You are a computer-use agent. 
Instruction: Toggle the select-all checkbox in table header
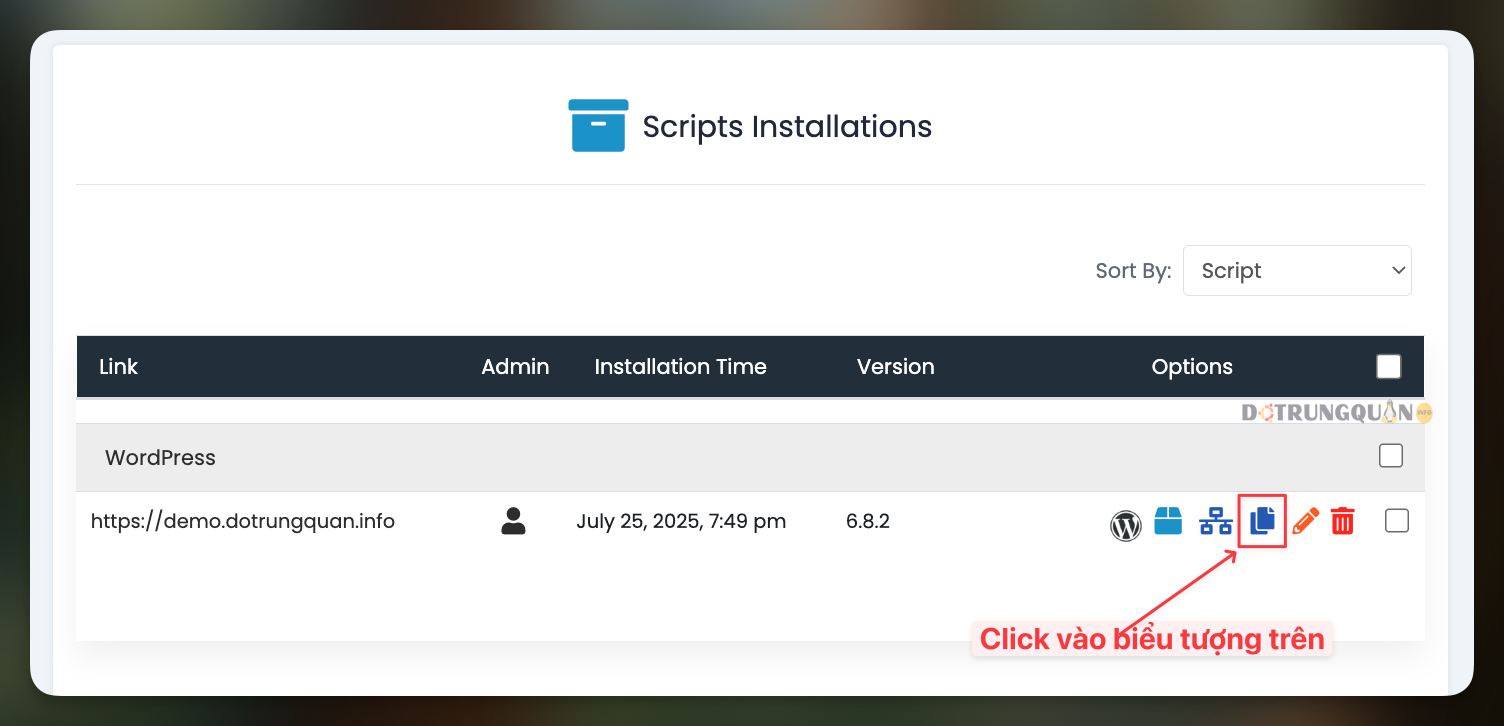[1388, 367]
